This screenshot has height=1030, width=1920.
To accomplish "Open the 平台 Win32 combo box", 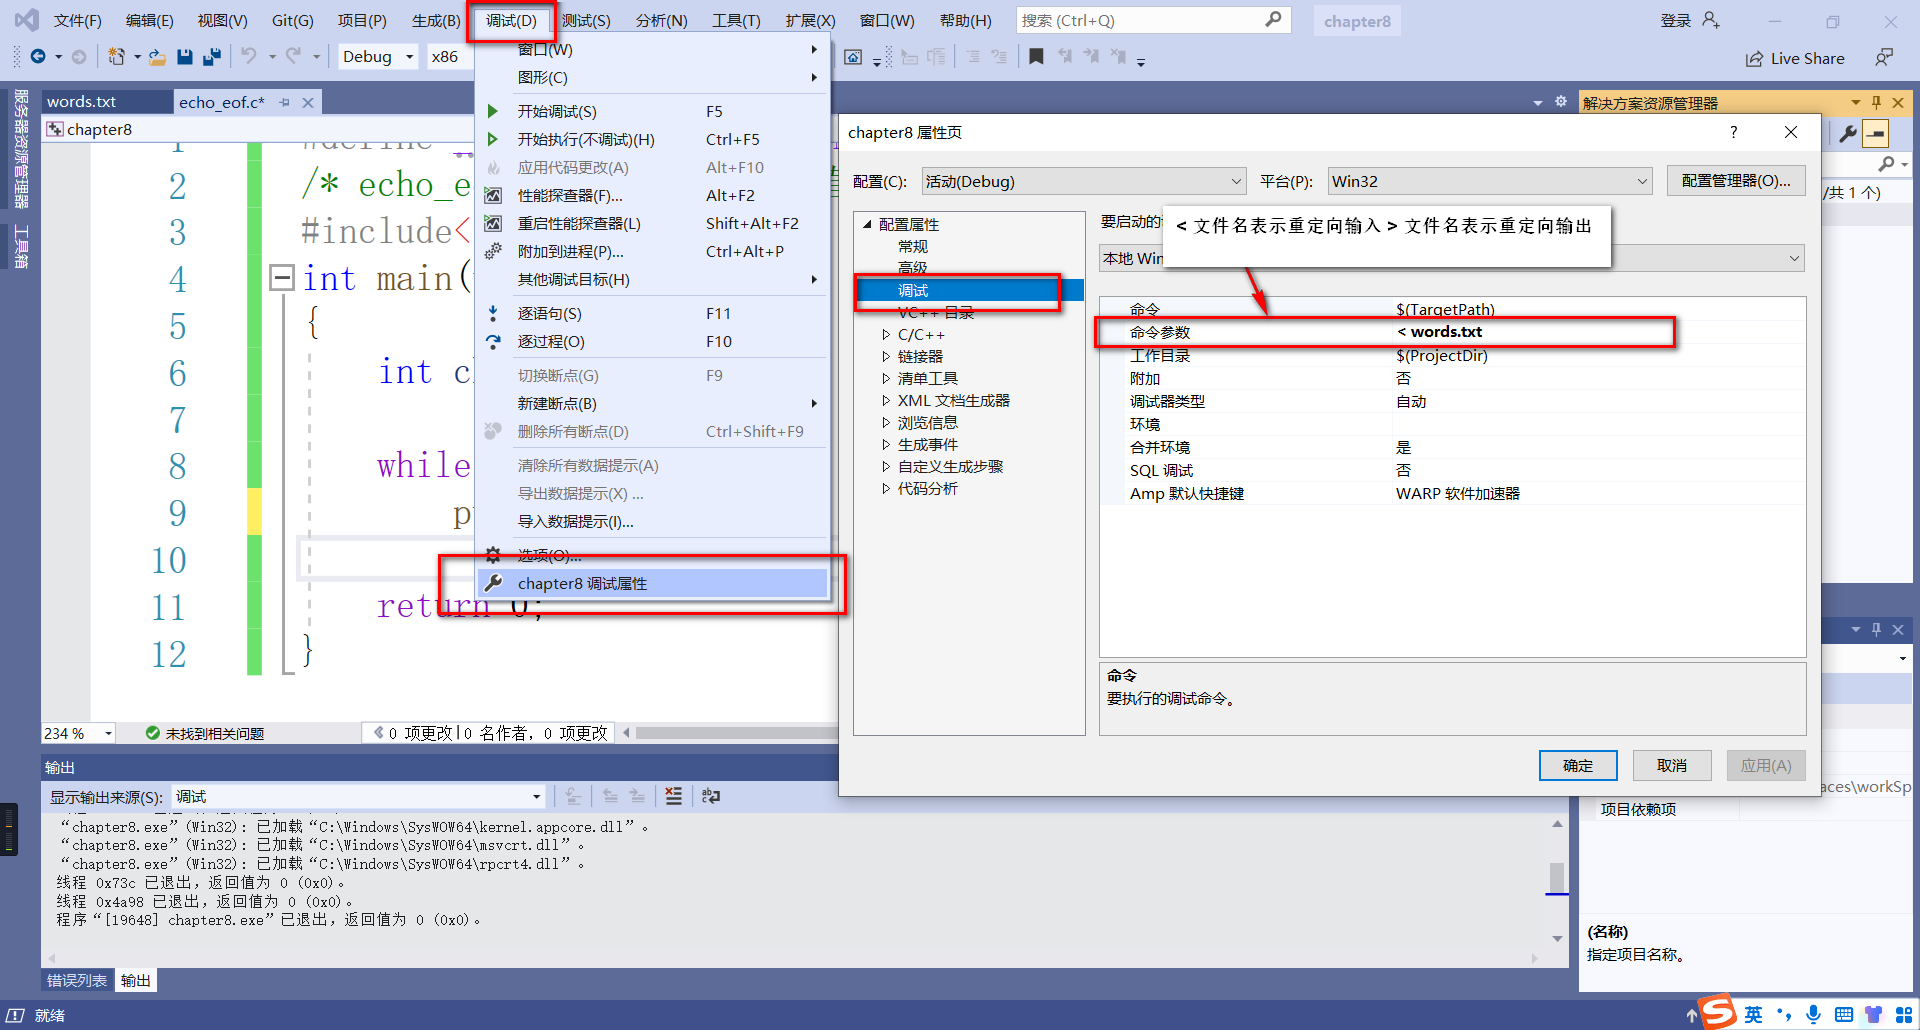I will [1489, 181].
